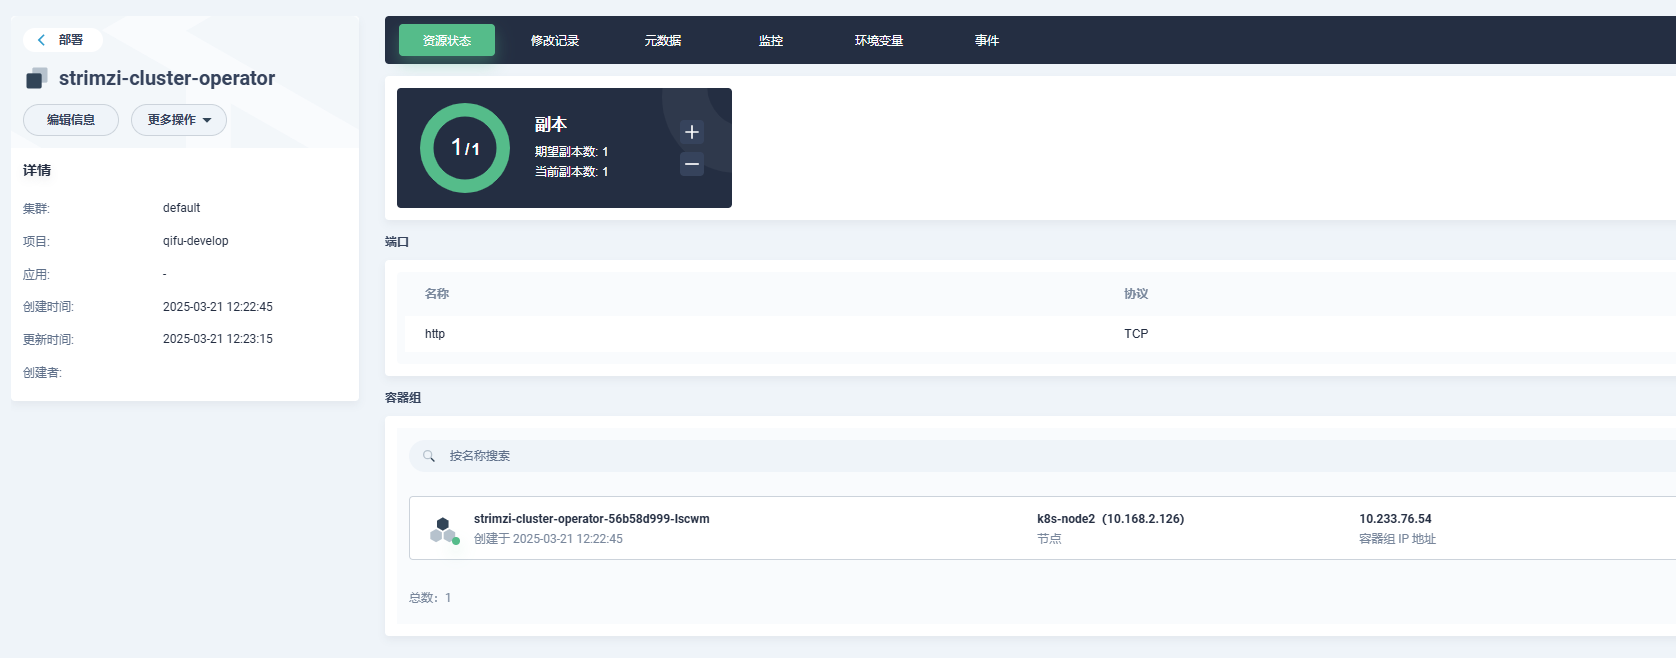Open the 事件 tab

987,40
